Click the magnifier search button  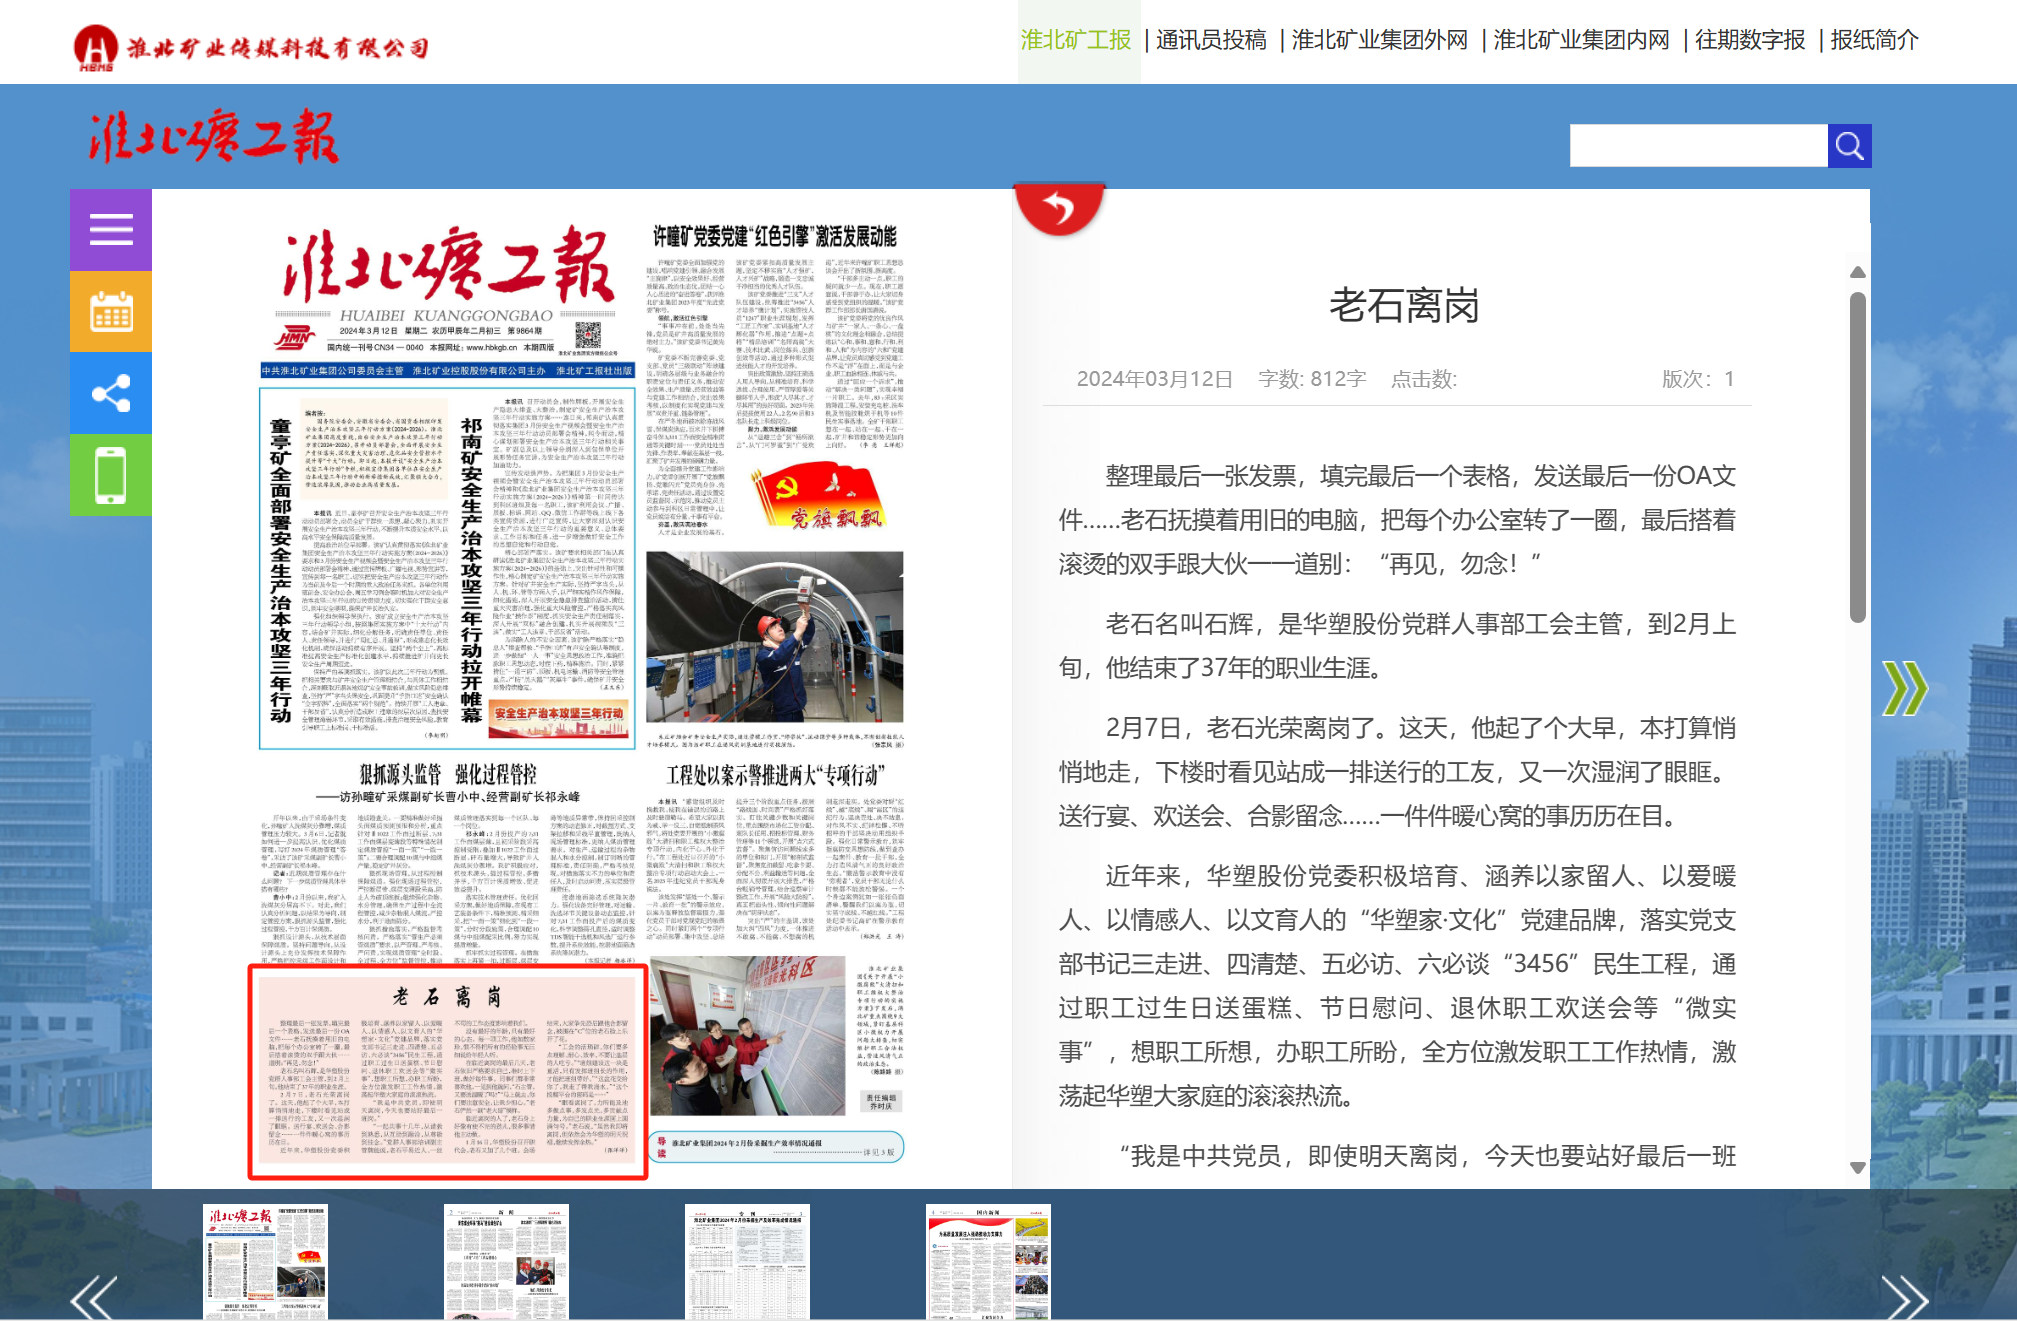point(1849,146)
